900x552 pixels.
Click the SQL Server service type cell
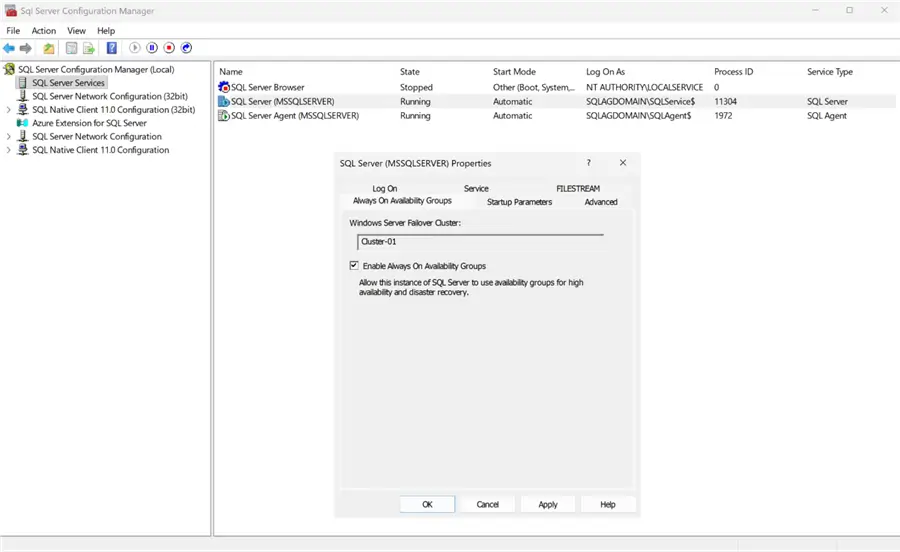(827, 102)
